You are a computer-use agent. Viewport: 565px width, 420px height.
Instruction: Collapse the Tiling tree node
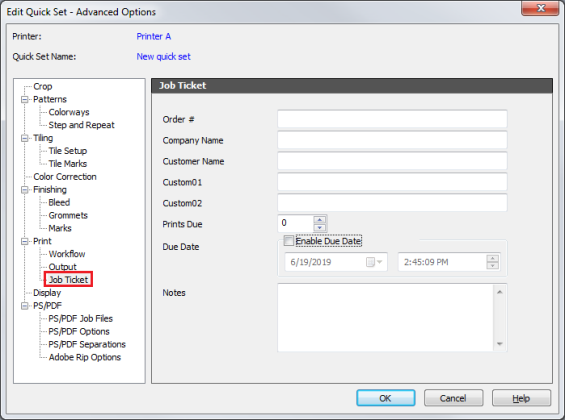[x=25, y=138]
